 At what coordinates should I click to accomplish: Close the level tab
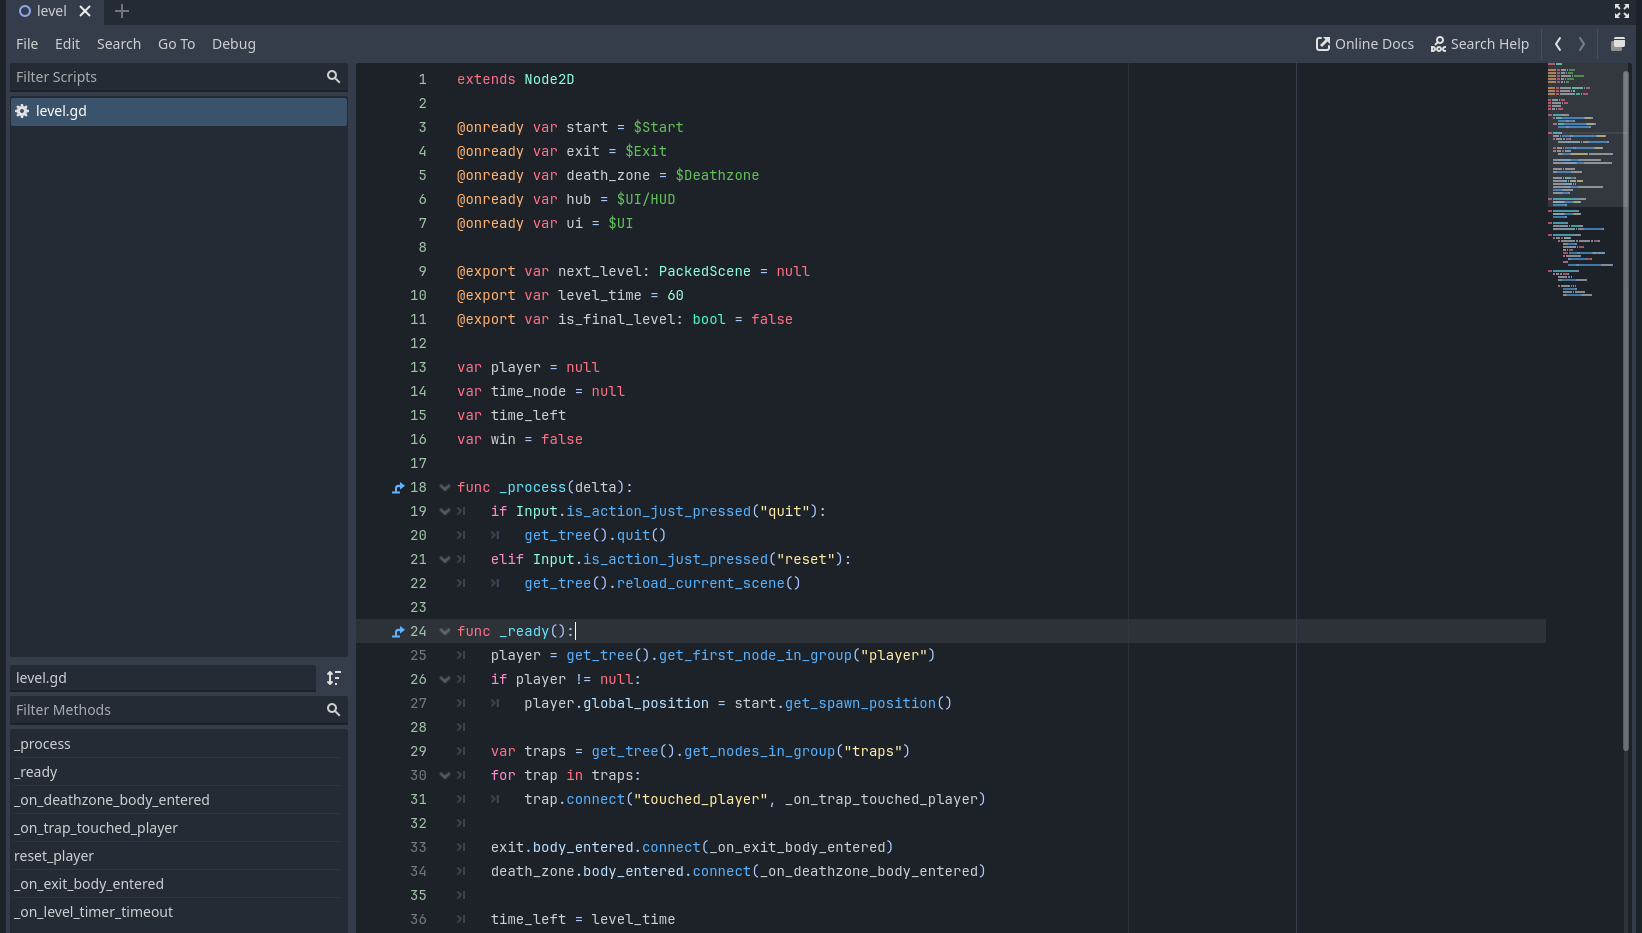coord(85,11)
